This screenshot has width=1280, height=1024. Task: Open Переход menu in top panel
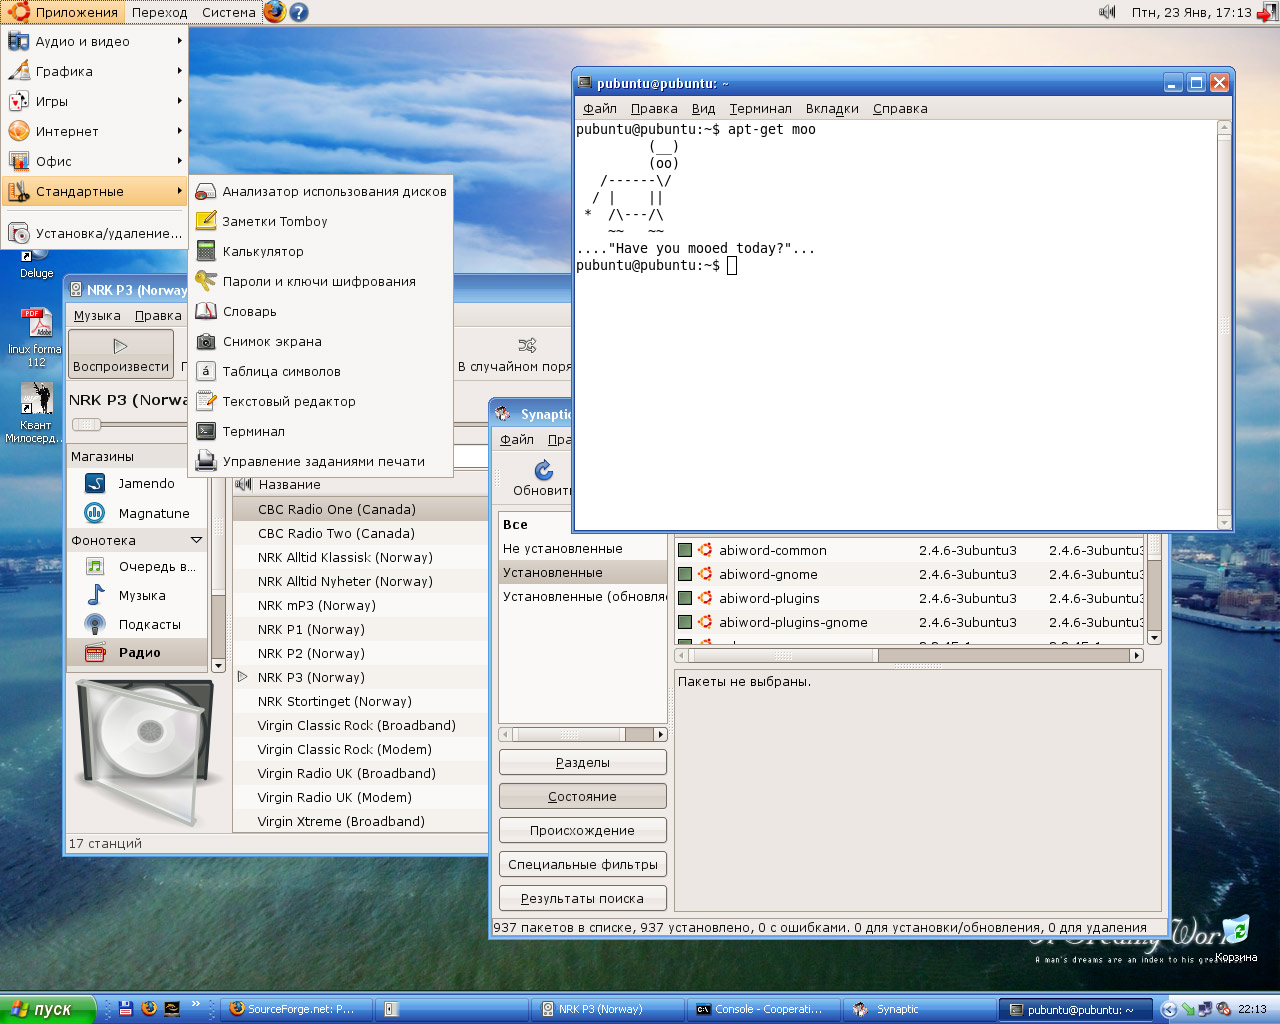tap(160, 12)
